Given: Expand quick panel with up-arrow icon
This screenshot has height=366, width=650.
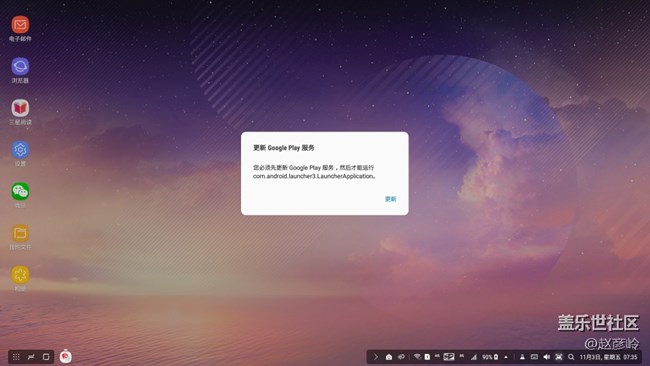Looking at the screenshot, I should 506,357.
